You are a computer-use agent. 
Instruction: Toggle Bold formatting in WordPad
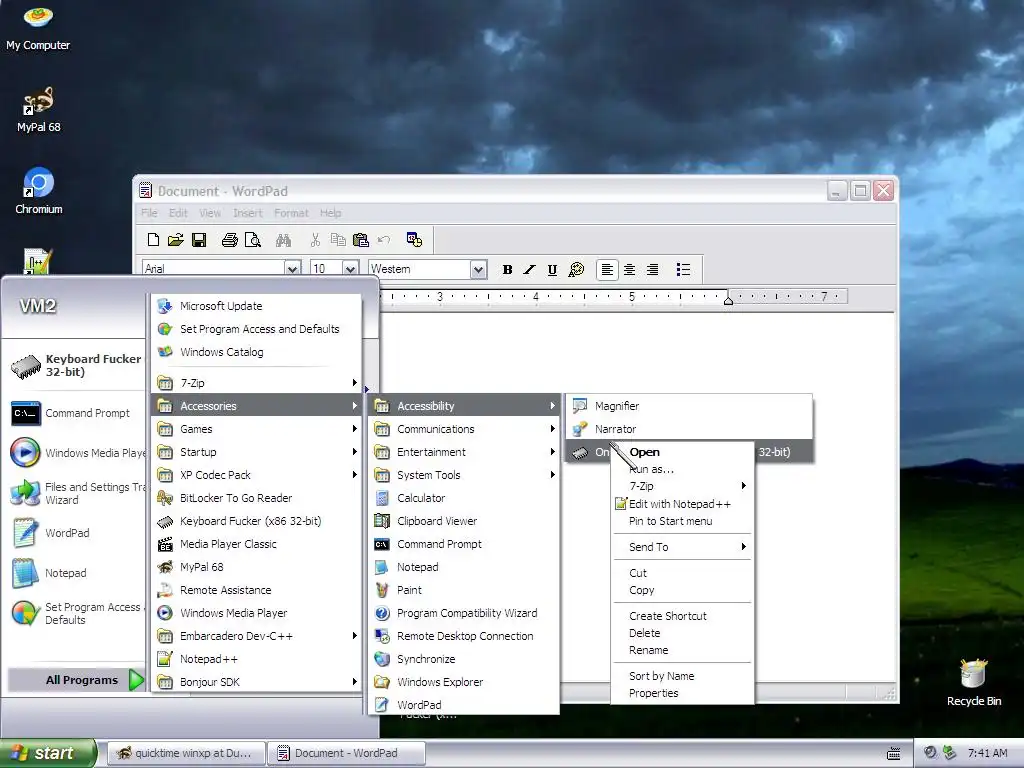click(x=507, y=269)
